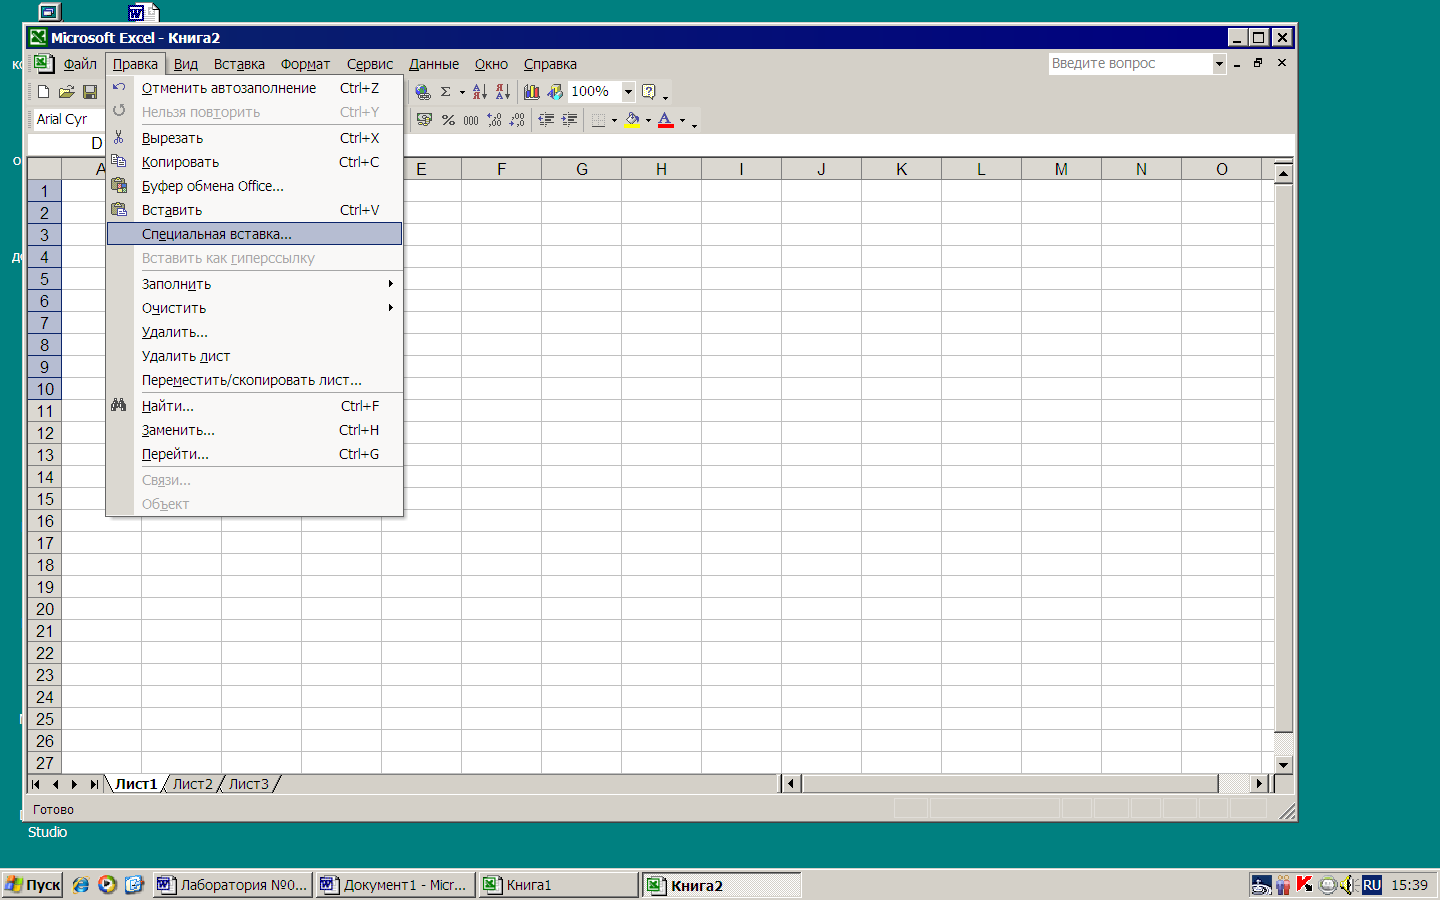1440x900 pixels.
Task: Choose Вырезать from Правка menu
Action: (255, 138)
